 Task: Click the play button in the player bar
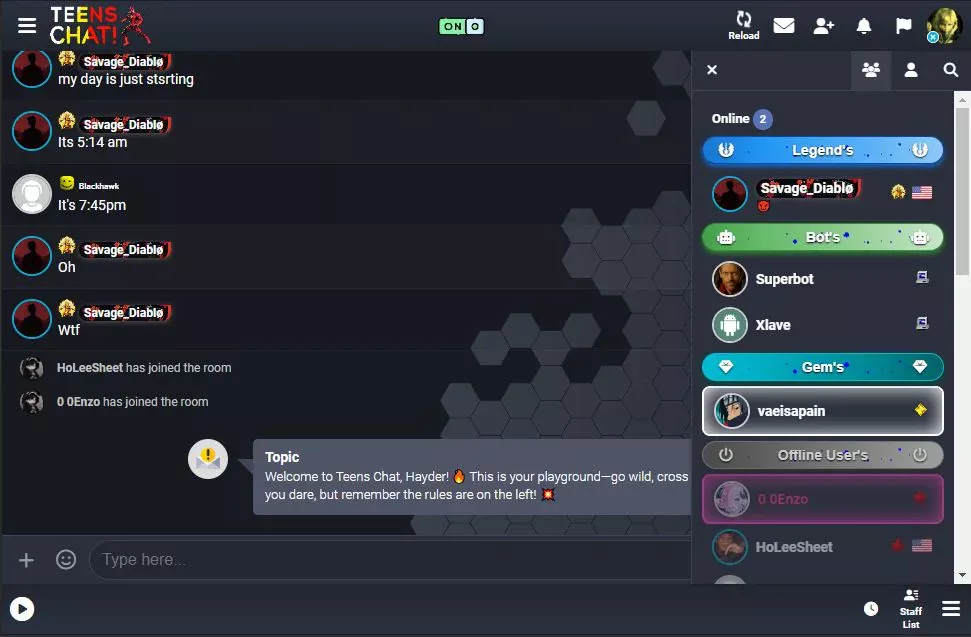pos(22,609)
